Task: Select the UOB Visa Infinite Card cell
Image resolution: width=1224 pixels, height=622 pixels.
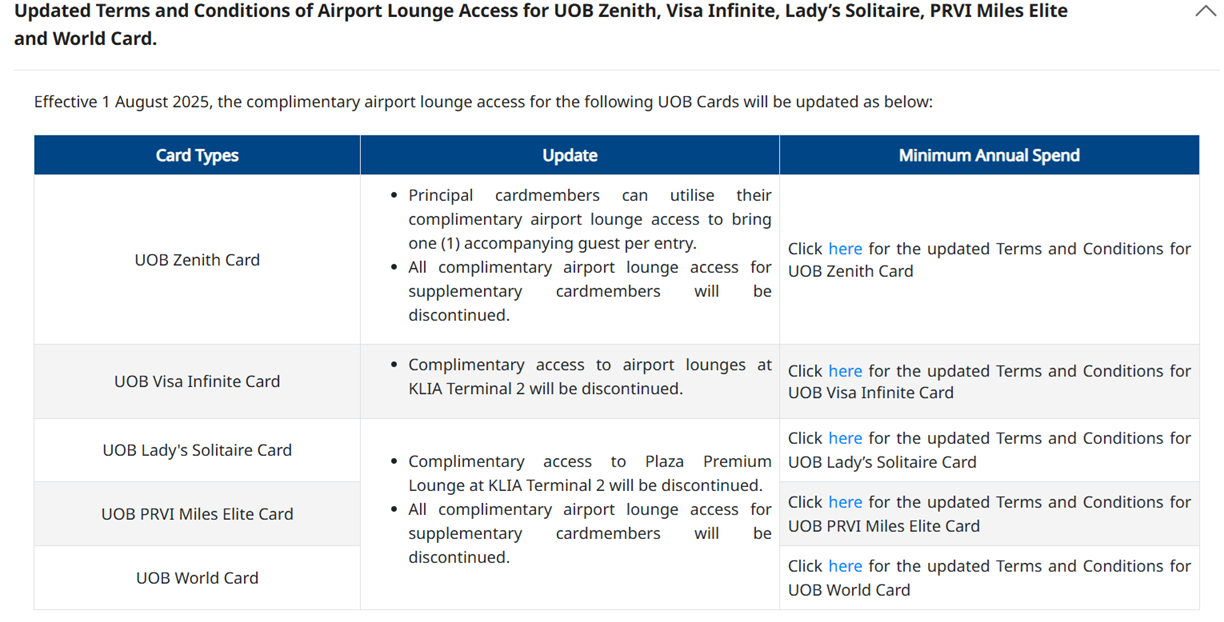Action: (197, 382)
